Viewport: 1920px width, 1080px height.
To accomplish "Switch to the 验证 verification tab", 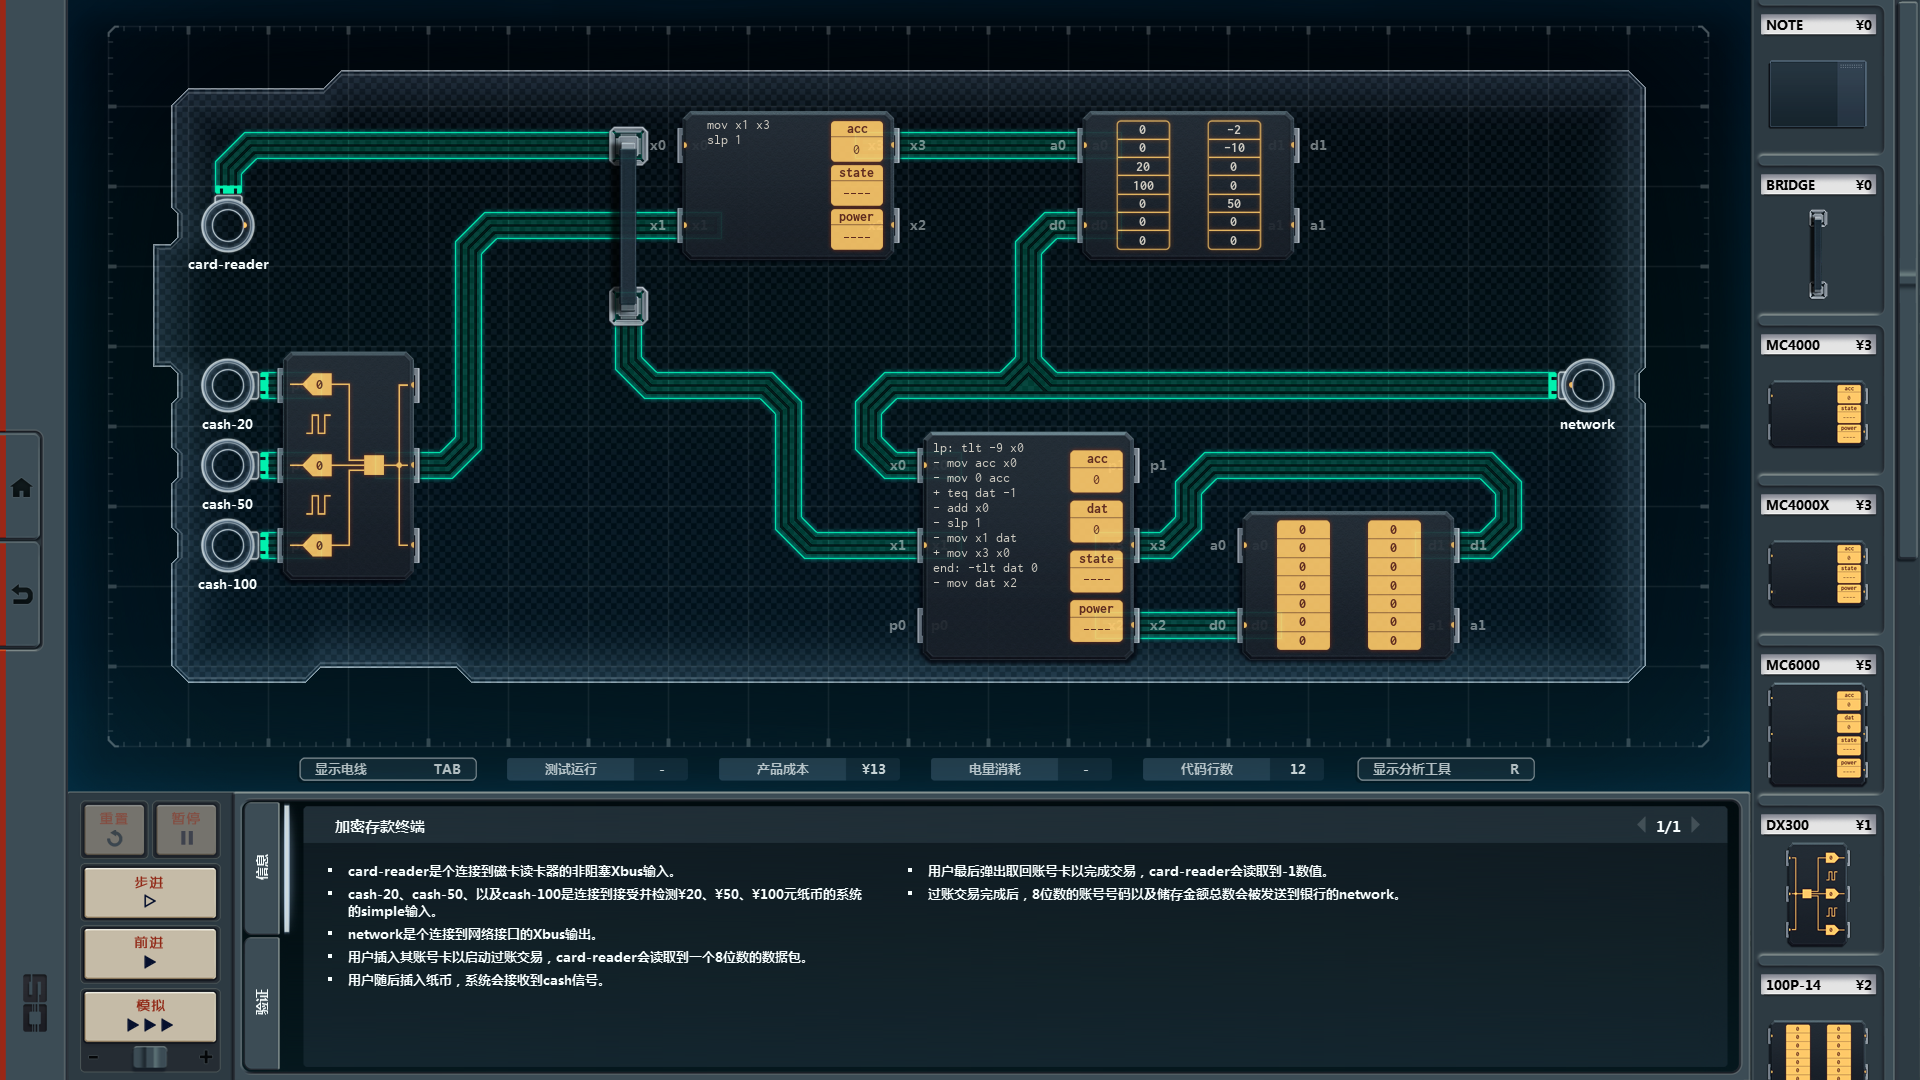I will [262, 1002].
